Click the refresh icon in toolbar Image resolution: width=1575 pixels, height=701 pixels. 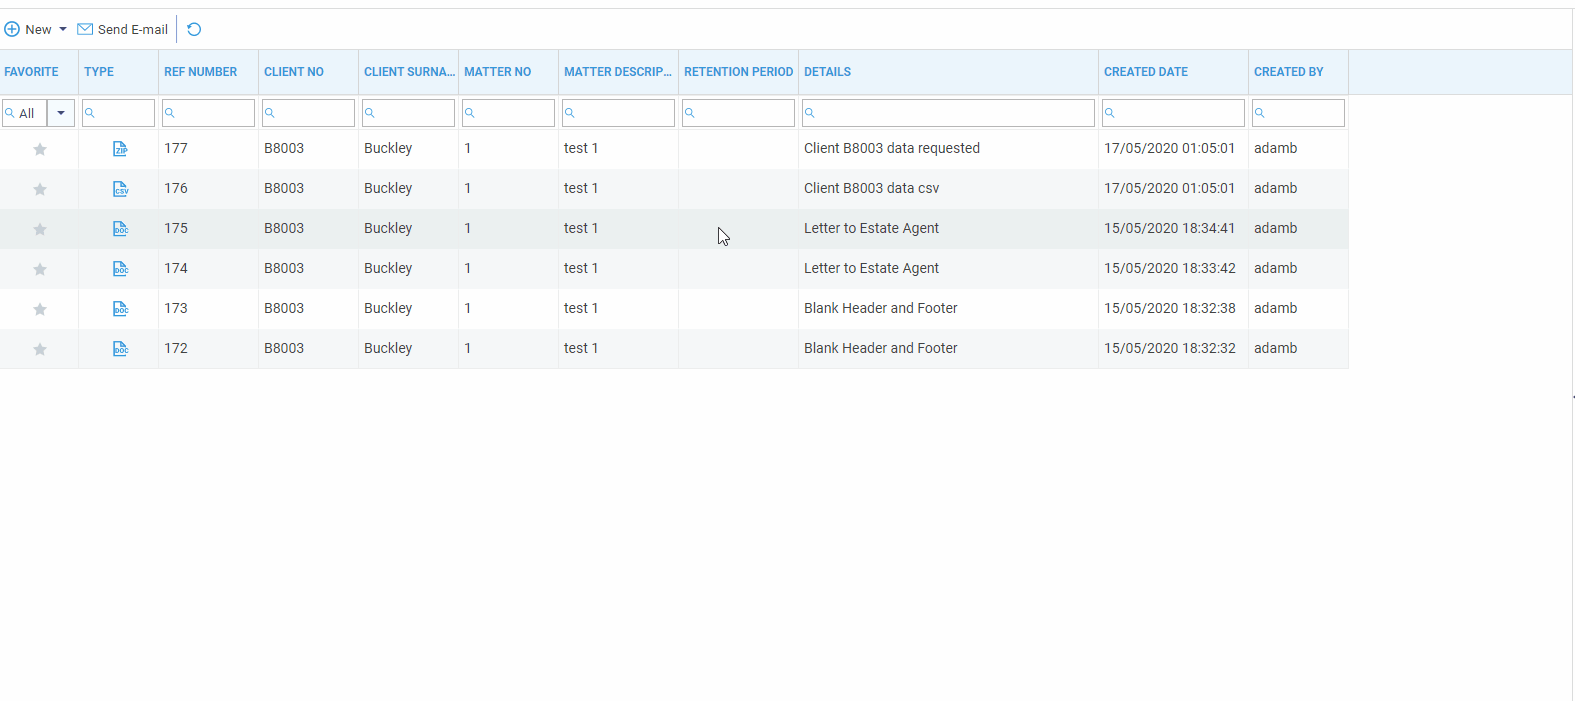(194, 29)
